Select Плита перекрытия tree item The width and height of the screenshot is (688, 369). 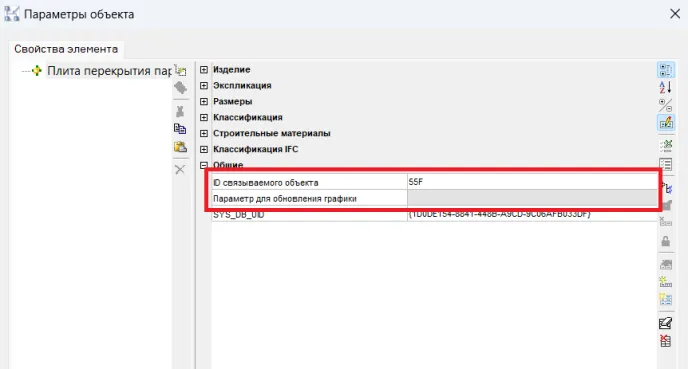pyautogui.click(x=110, y=71)
